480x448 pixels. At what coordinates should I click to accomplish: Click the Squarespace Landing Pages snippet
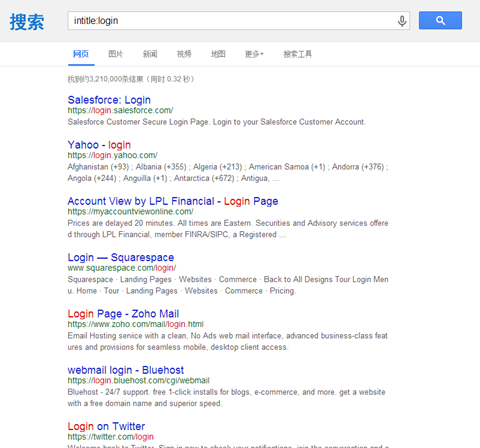pos(228,285)
